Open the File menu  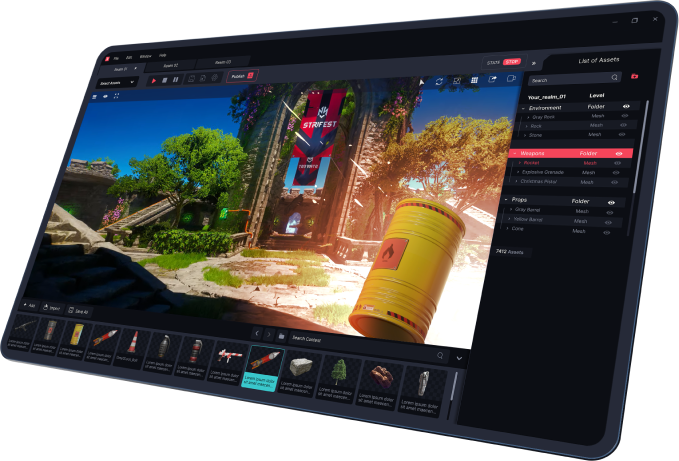point(116,58)
